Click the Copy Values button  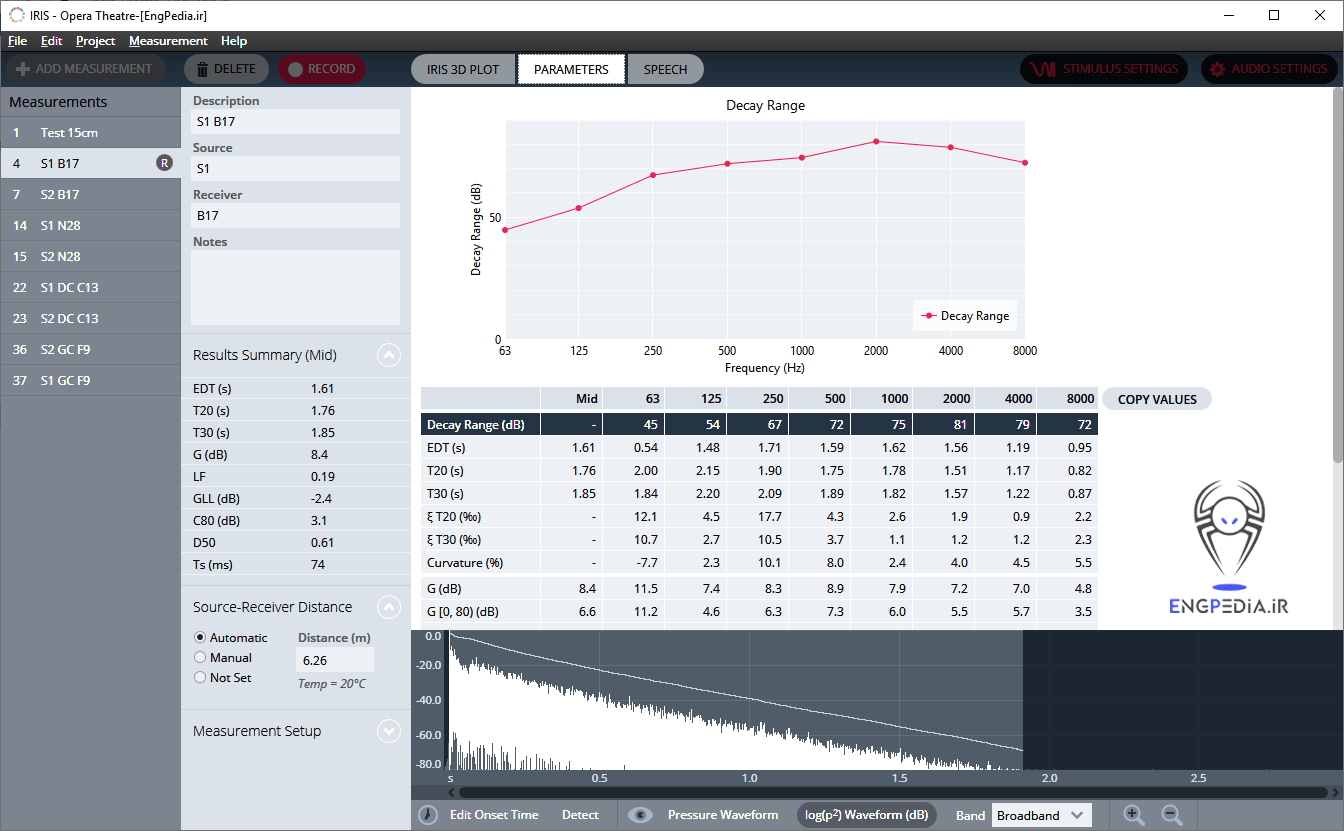coord(1157,399)
